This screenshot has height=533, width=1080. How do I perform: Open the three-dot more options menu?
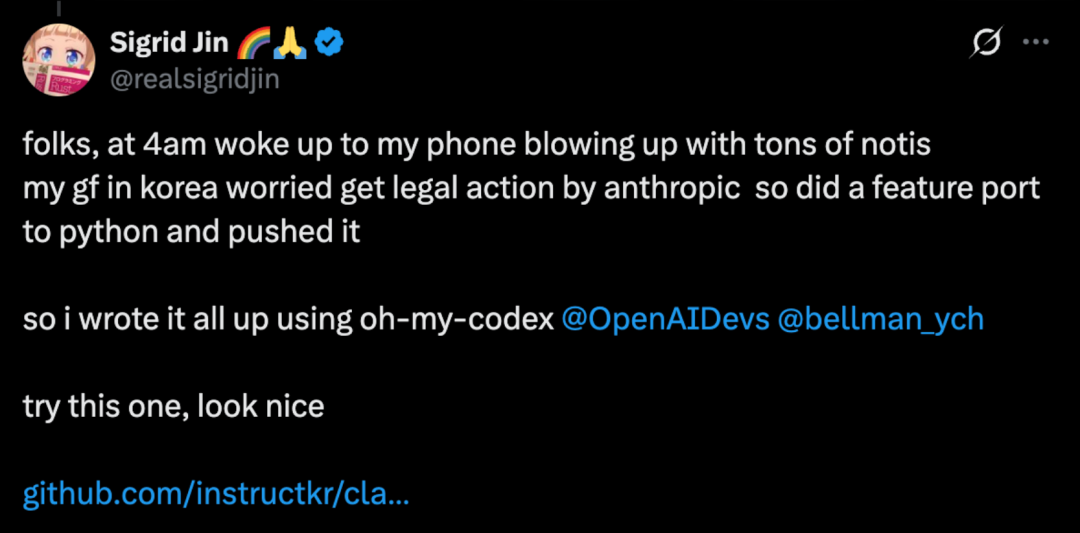tap(1035, 42)
